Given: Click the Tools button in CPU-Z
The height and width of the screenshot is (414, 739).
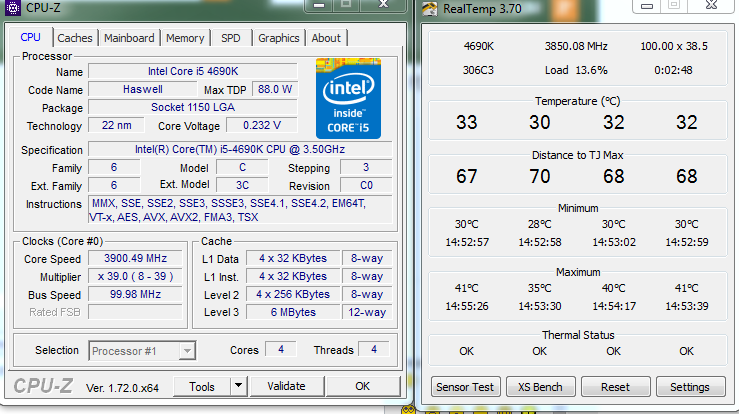Looking at the screenshot, I should click(x=202, y=386).
